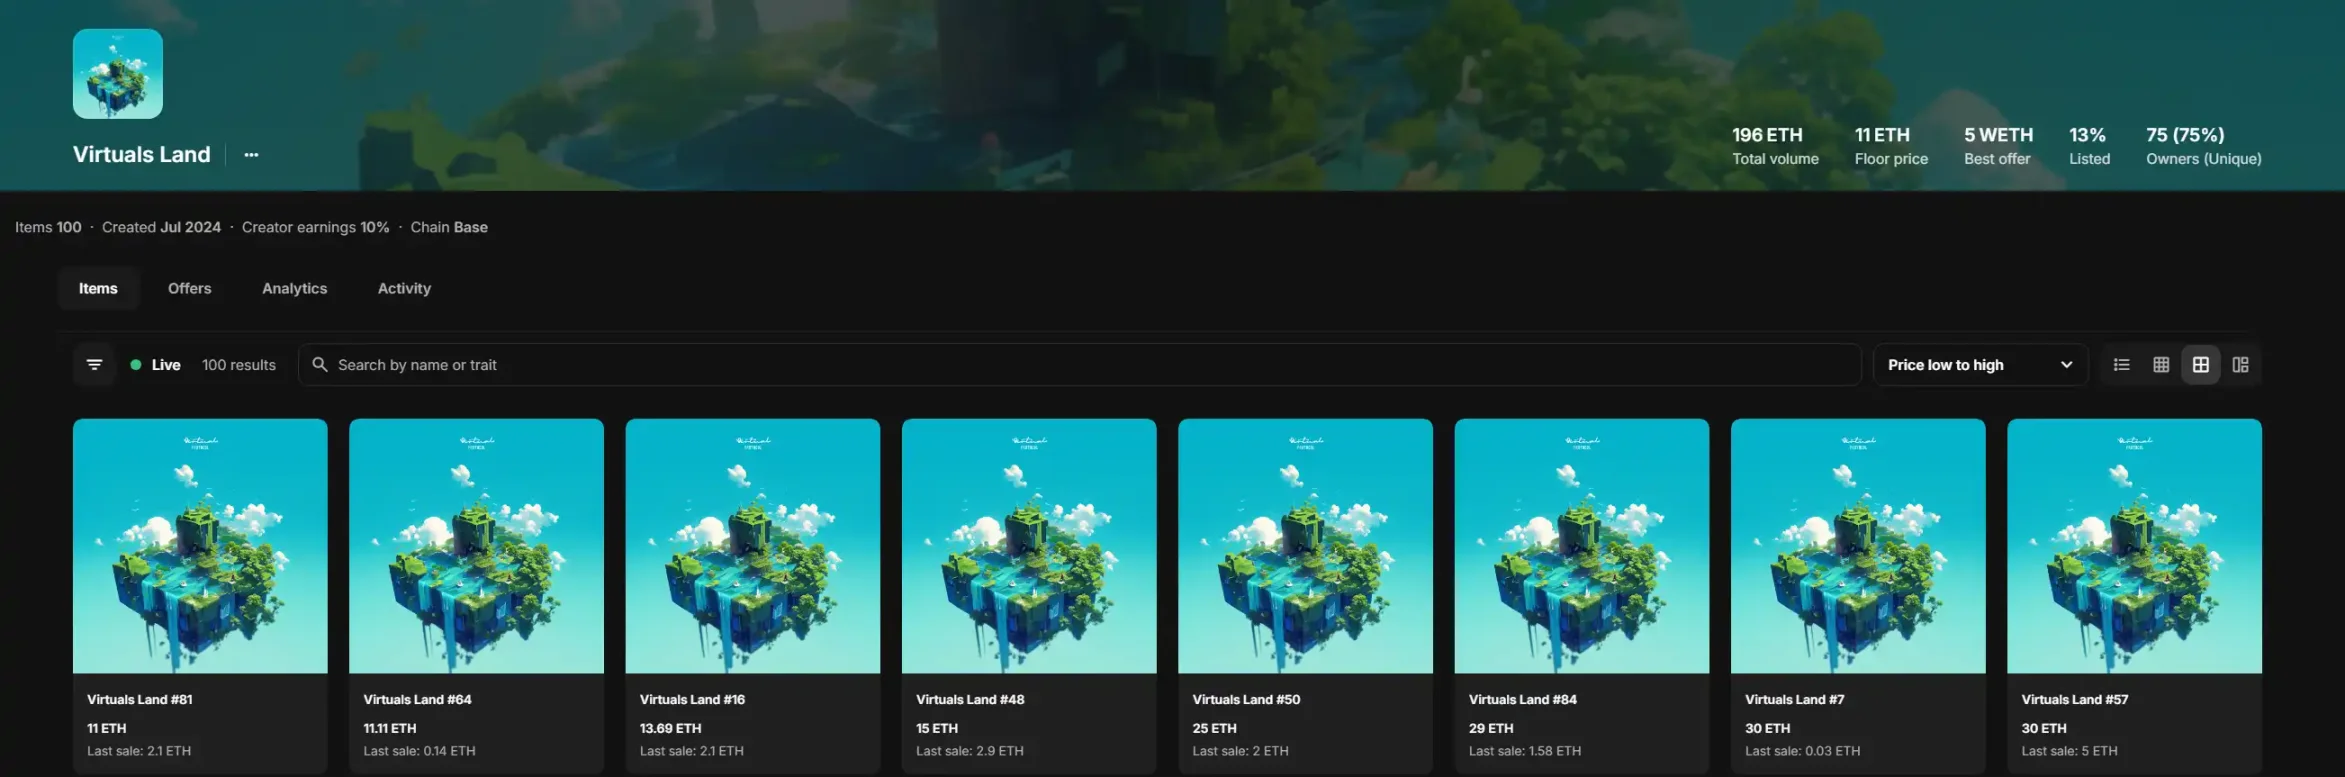Image resolution: width=2345 pixels, height=777 pixels.
Task: Toggle the Live updates indicator
Action: click(156, 365)
